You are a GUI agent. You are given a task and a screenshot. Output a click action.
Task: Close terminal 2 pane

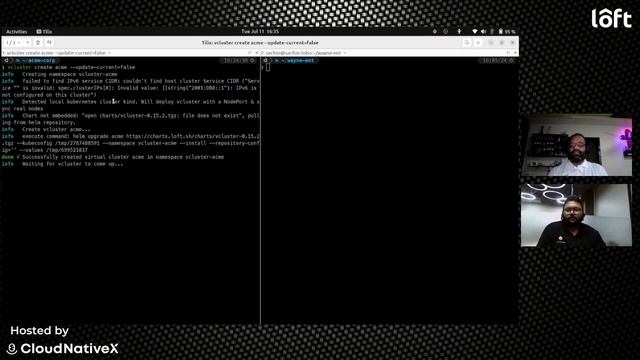pyautogui.click(x=515, y=53)
